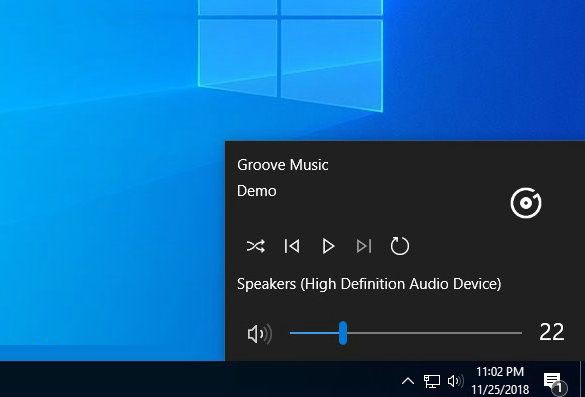This screenshot has height=397, width=585.
Task: Click the volume level value 22
Action: pyautogui.click(x=551, y=332)
